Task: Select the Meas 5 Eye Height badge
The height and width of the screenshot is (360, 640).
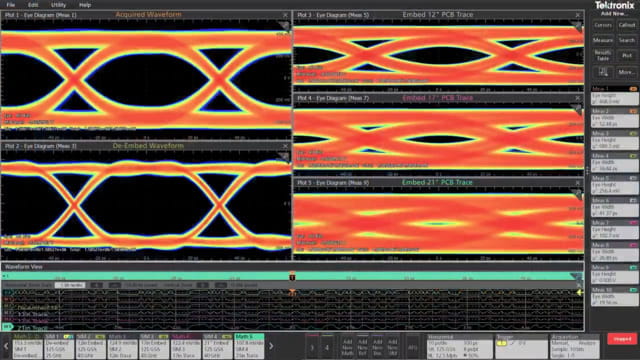Action: [614, 185]
